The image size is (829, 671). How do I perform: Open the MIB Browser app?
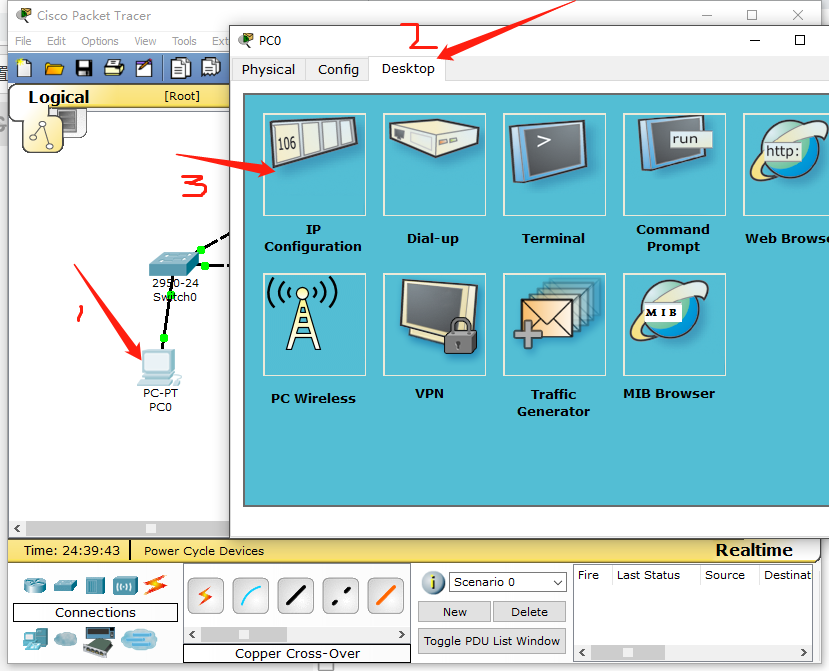(674, 324)
